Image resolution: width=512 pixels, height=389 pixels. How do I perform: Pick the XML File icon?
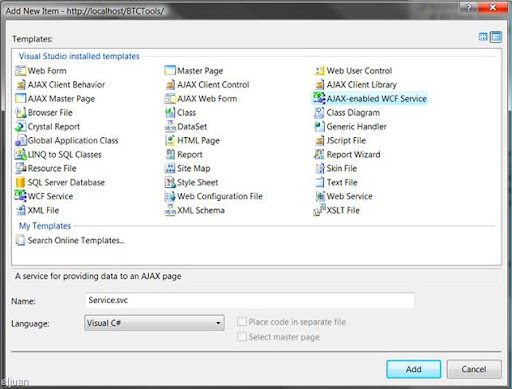tap(20, 210)
